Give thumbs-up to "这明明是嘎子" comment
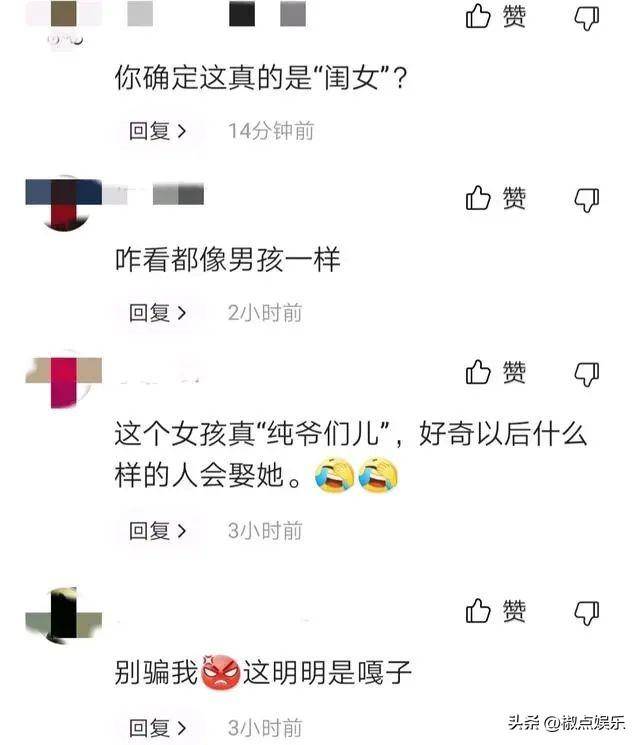The width and height of the screenshot is (640, 745). (478, 611)
